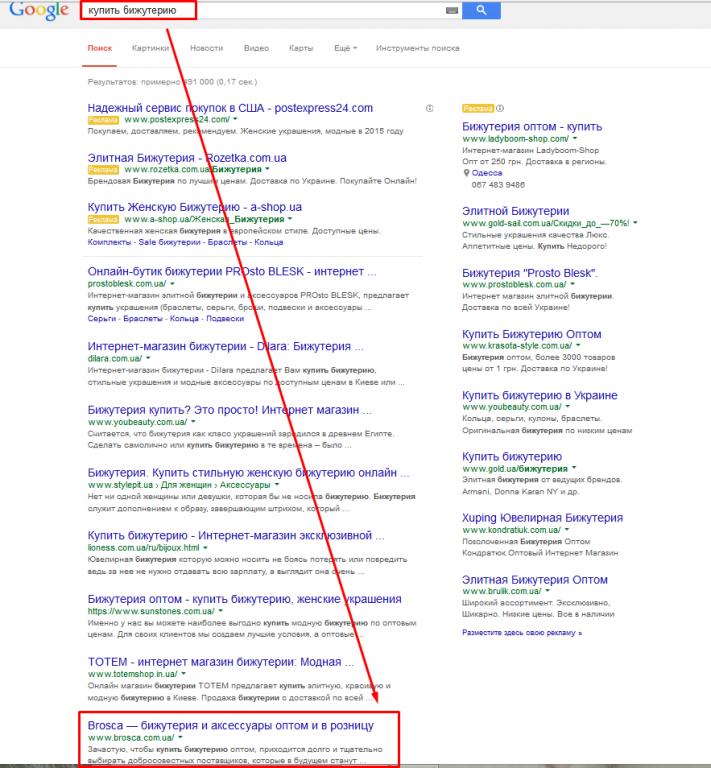The width and height of the screenshot is (711, 768).
Task: Click the info icon beside the postexpress24 ad
Action: pos(429,109)
